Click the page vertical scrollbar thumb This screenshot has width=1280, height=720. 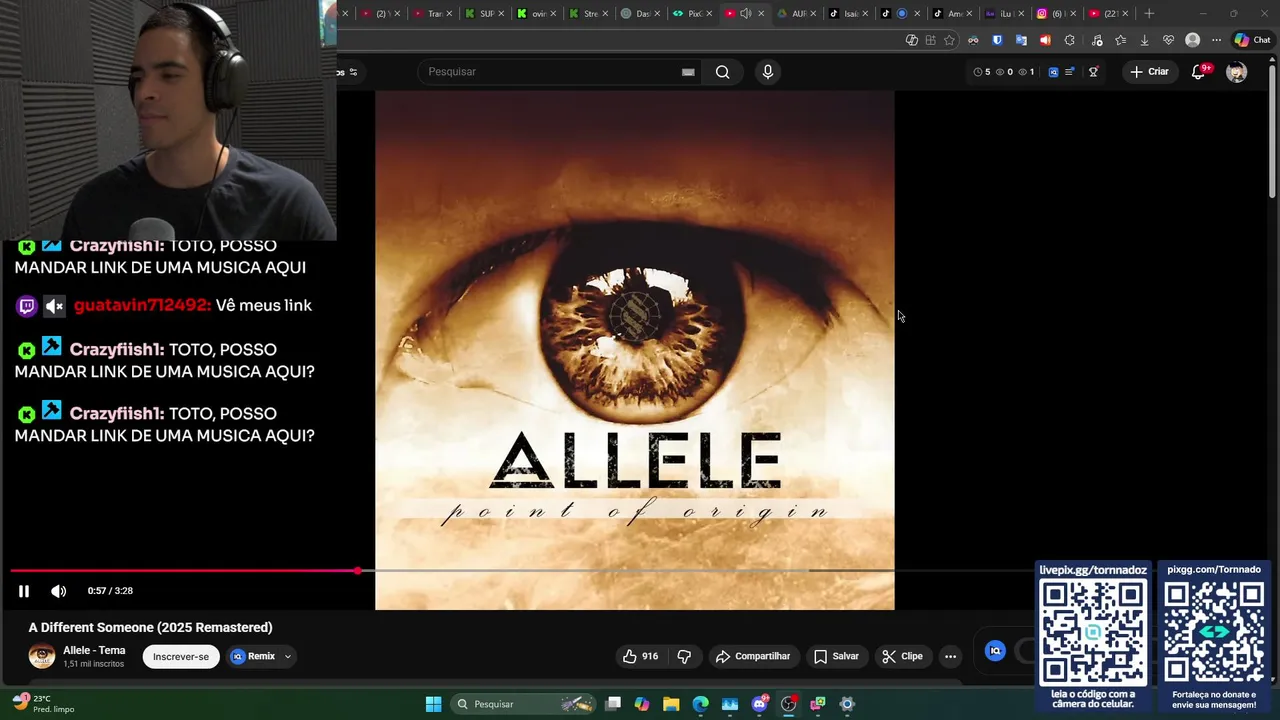(x=1271, y=130)
